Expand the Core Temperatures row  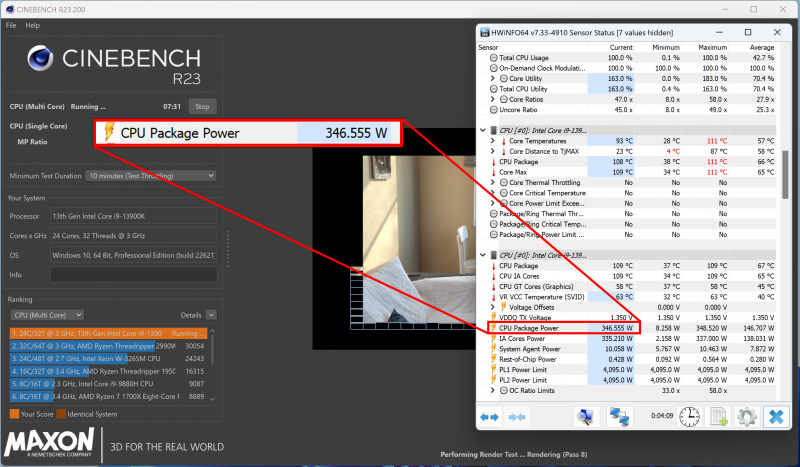pyautogui.click(x=492, y=141)
